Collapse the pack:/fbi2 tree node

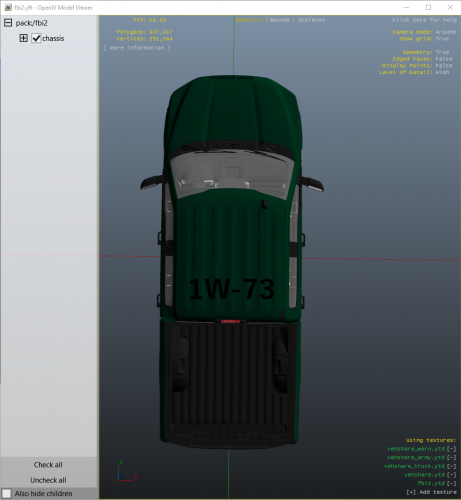(x=8, y=23)
